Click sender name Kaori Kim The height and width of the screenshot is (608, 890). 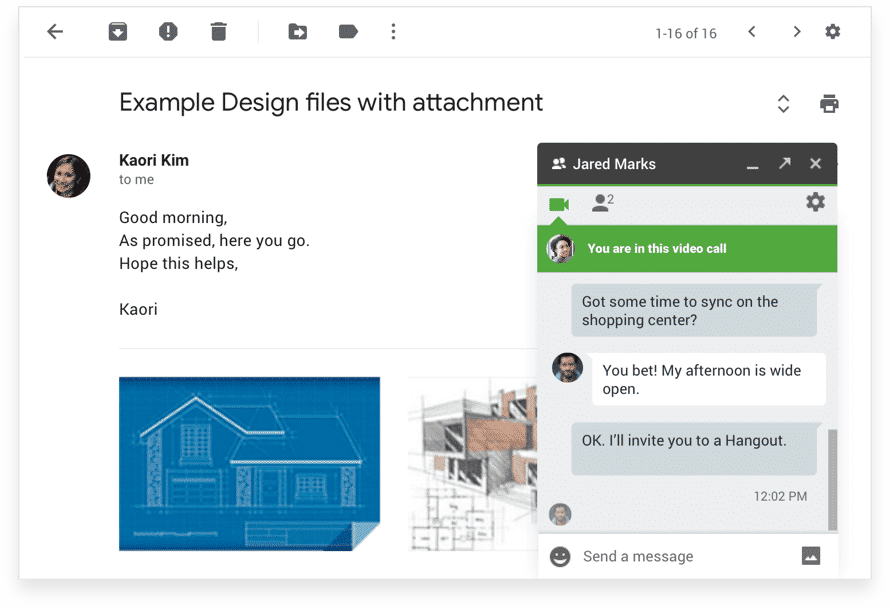(x=154, y=161)
